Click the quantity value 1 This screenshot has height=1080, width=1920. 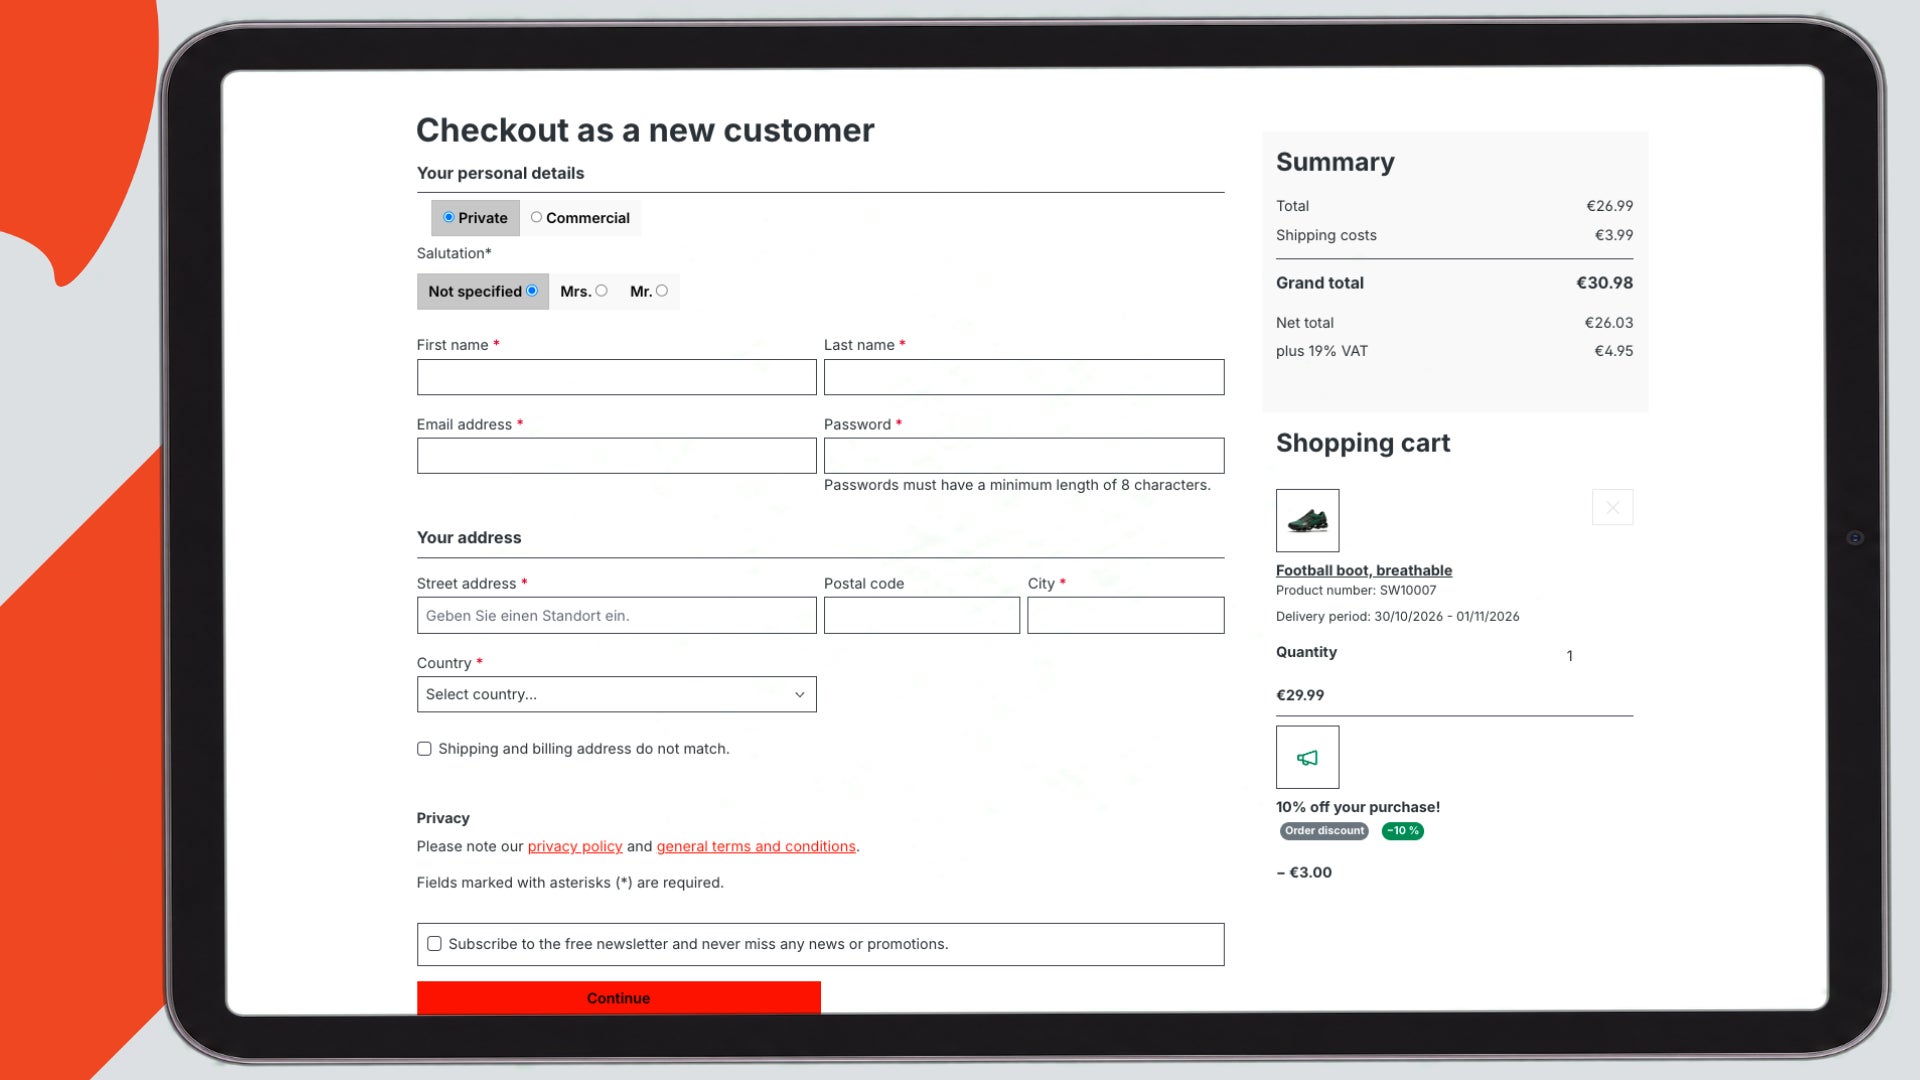click(1569, 656)
